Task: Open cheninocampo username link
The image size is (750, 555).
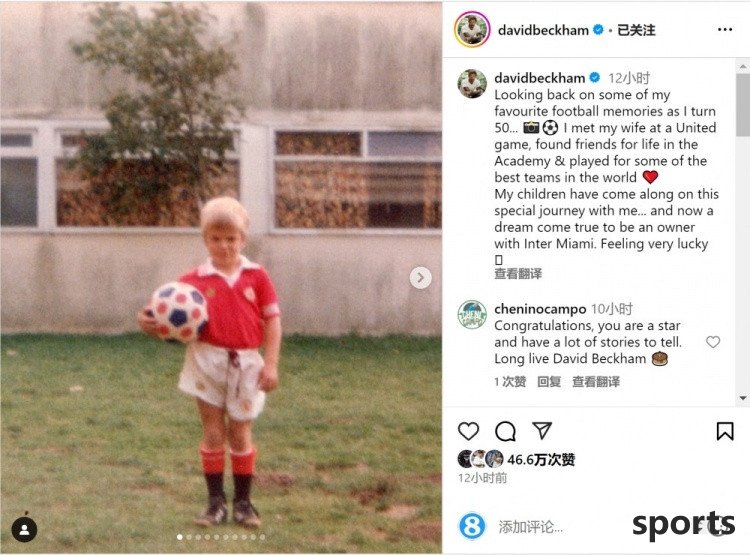Action: click(x=540, y=309)
